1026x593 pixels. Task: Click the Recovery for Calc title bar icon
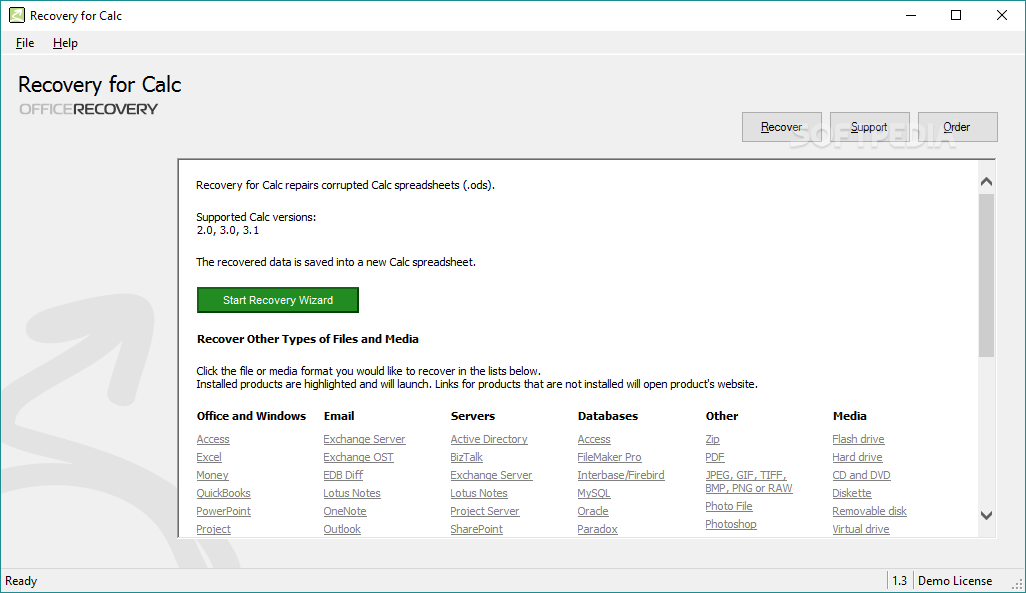pyautogui.click(x=16, y=15)
